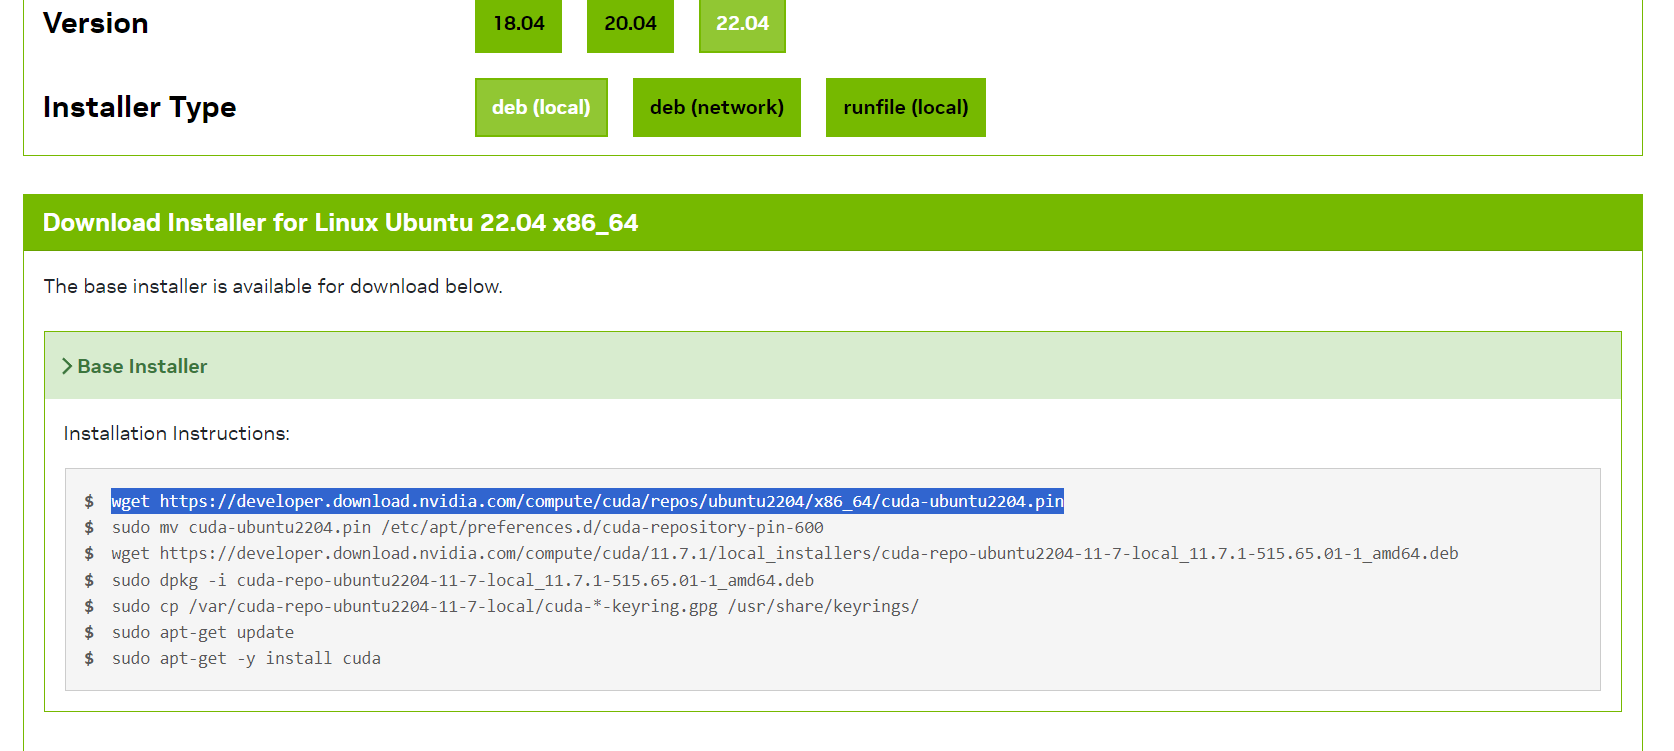
Task: Click the Version row label
Action: pyautogui.click(x=95, y=23)
